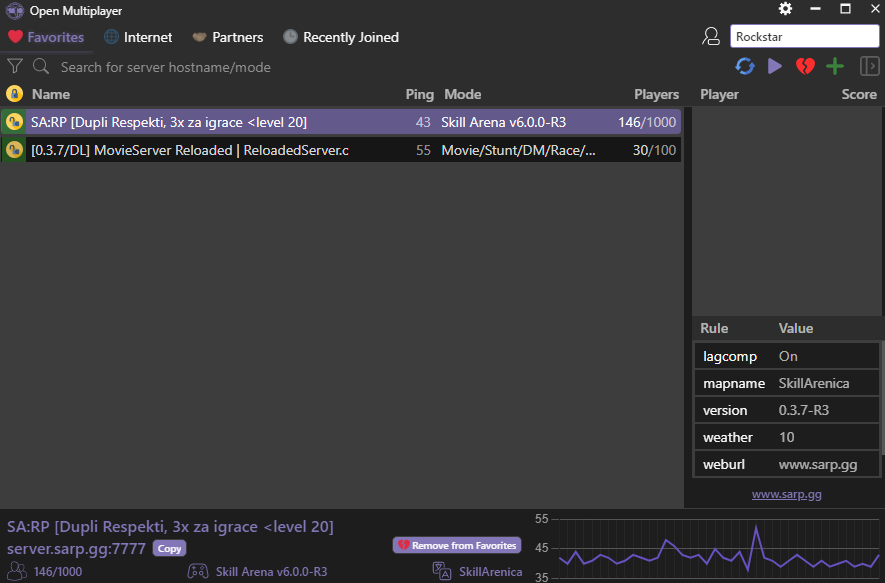The height and width of the screenshot is (583, 885).
Task: Click the Movie/Stunt/DM/Race mode cell
Action: tap(518, 150)
